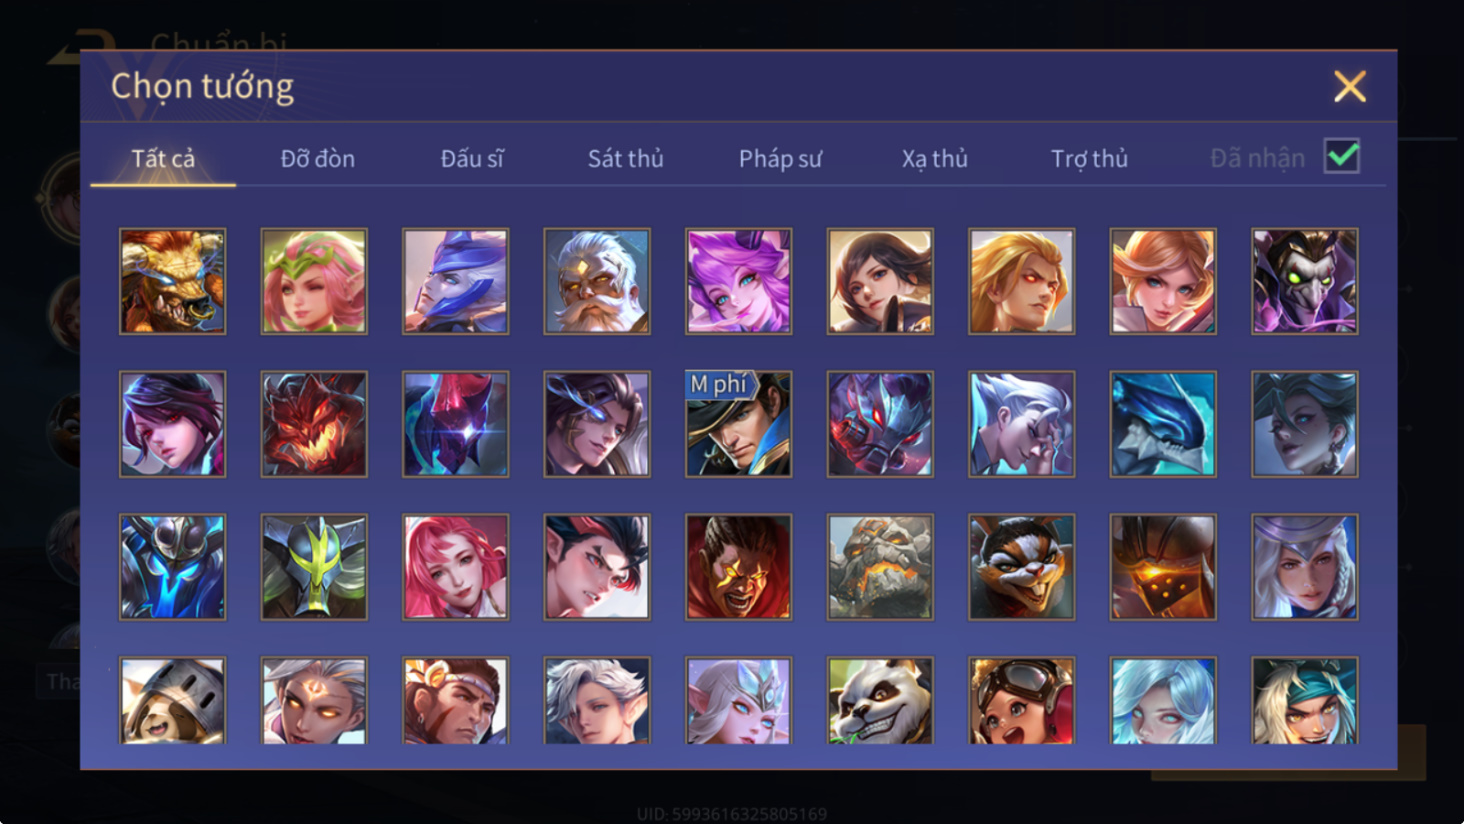Select the purple-haired girl hero portrait
Viewport: 1464px width, 824px height.
(738, 281)
